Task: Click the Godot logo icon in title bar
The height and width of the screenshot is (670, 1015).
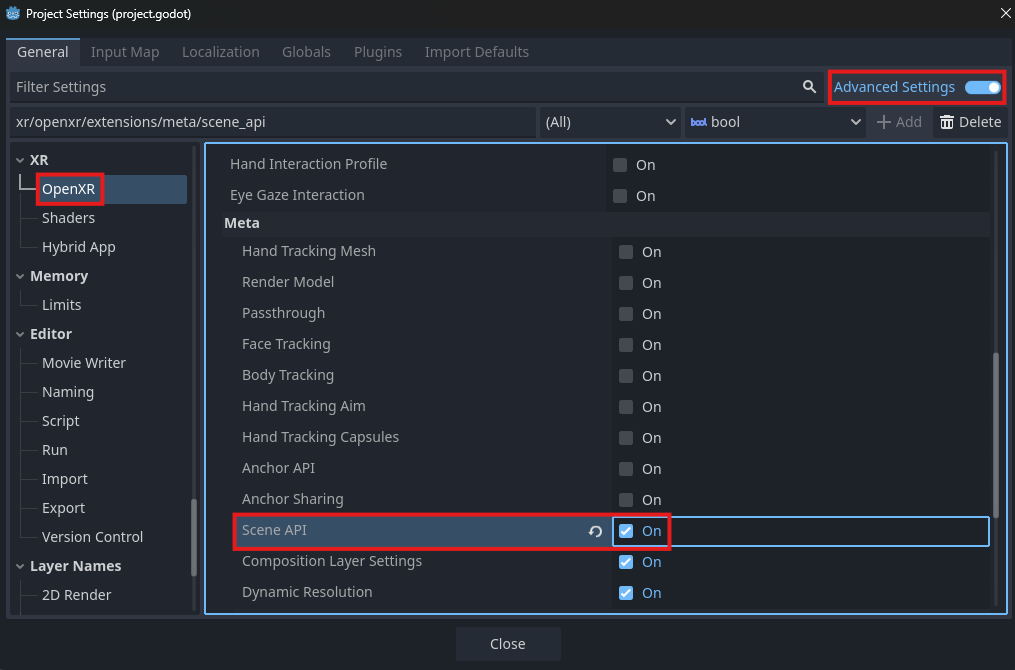Action: 12,13
